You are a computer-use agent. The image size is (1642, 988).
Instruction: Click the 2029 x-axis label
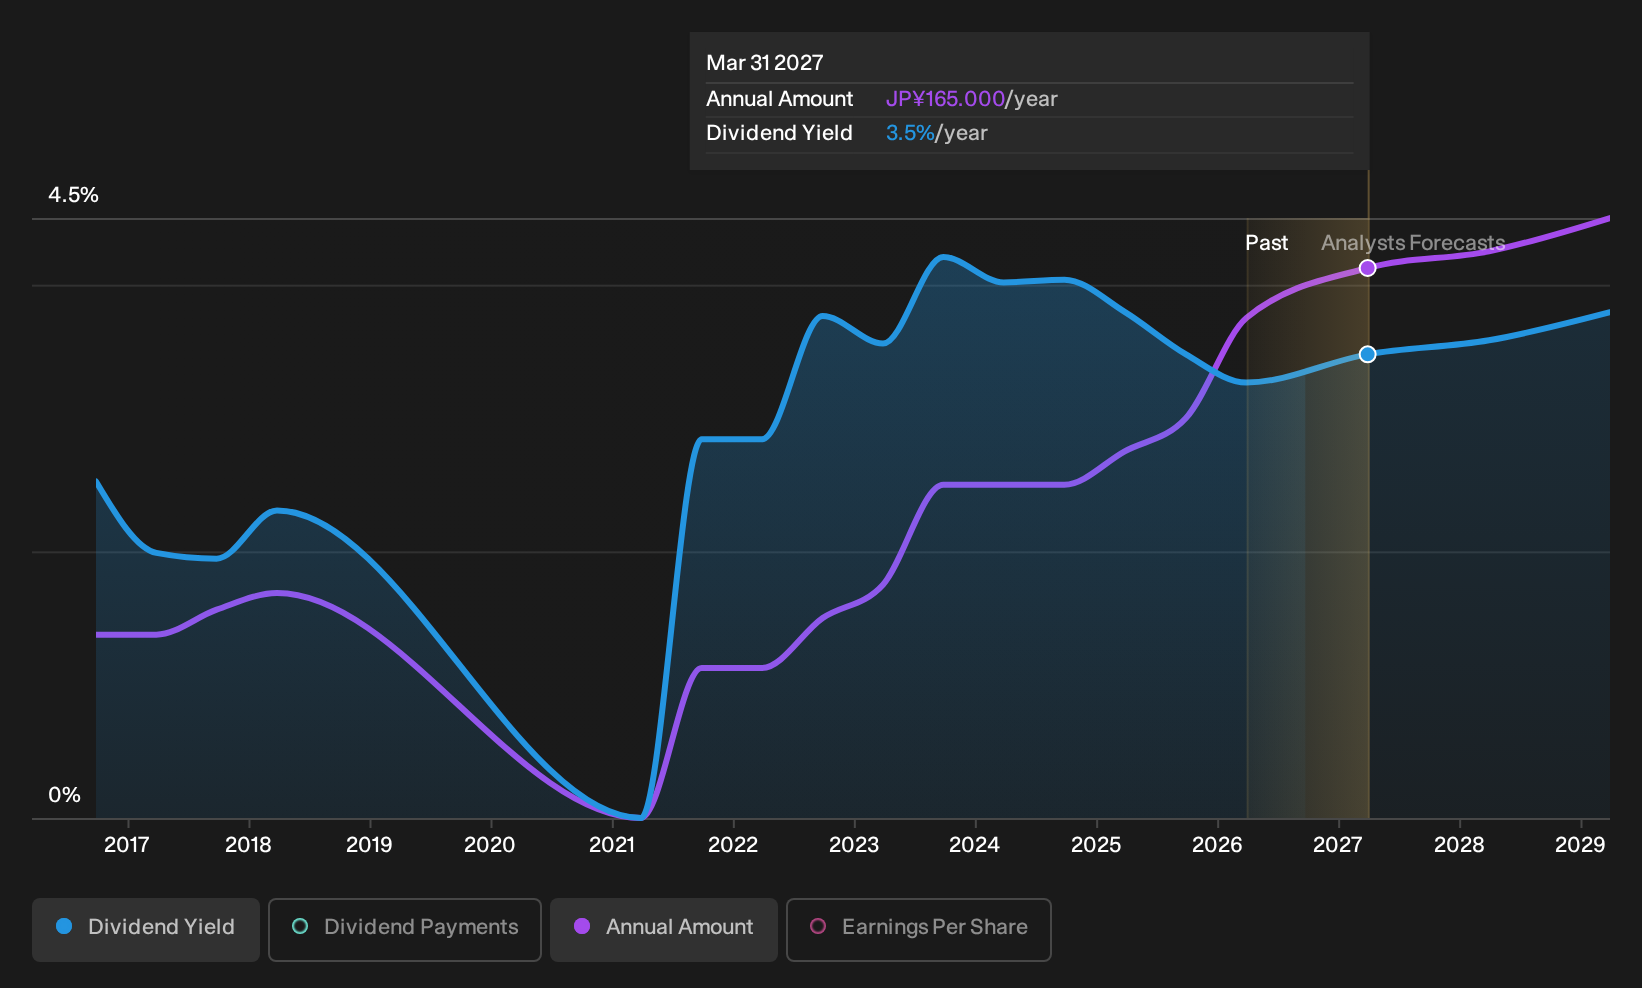[x=1580, y=845]
